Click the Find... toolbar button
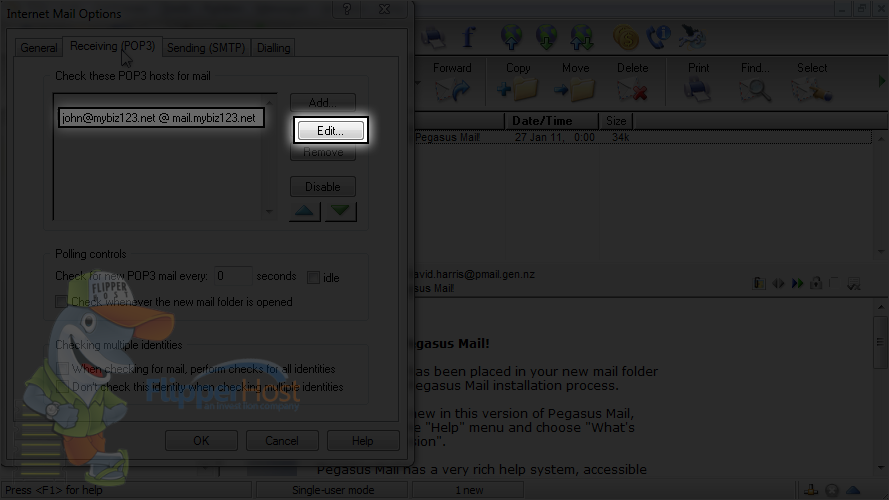The height and width of the screenshot is (500, 889). point(755,82)
